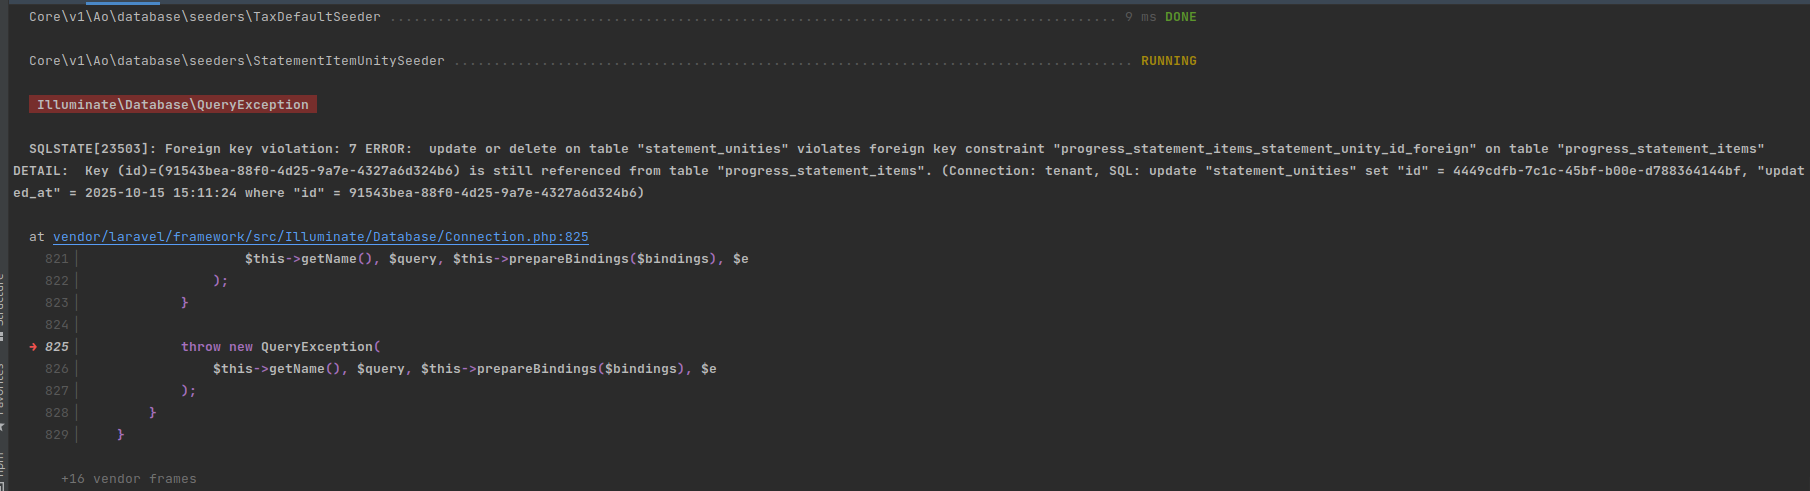Click line number 821 in the snippet
This screenshot has height=491, width=1810.
(x=57, y=259)
